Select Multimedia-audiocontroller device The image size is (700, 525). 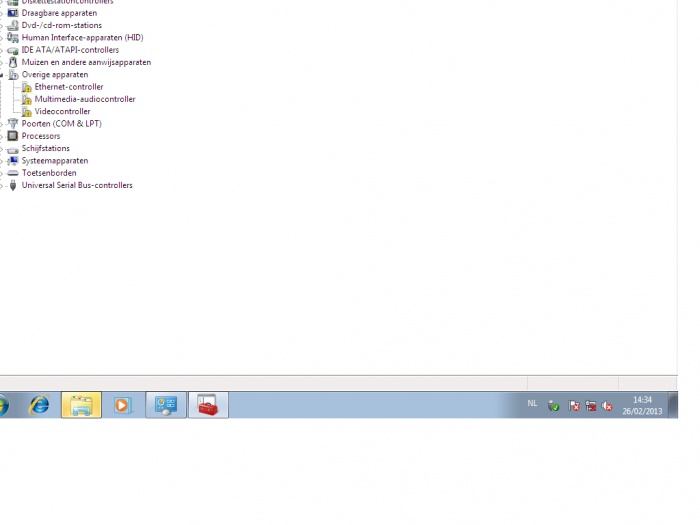[x=85, y=99]
